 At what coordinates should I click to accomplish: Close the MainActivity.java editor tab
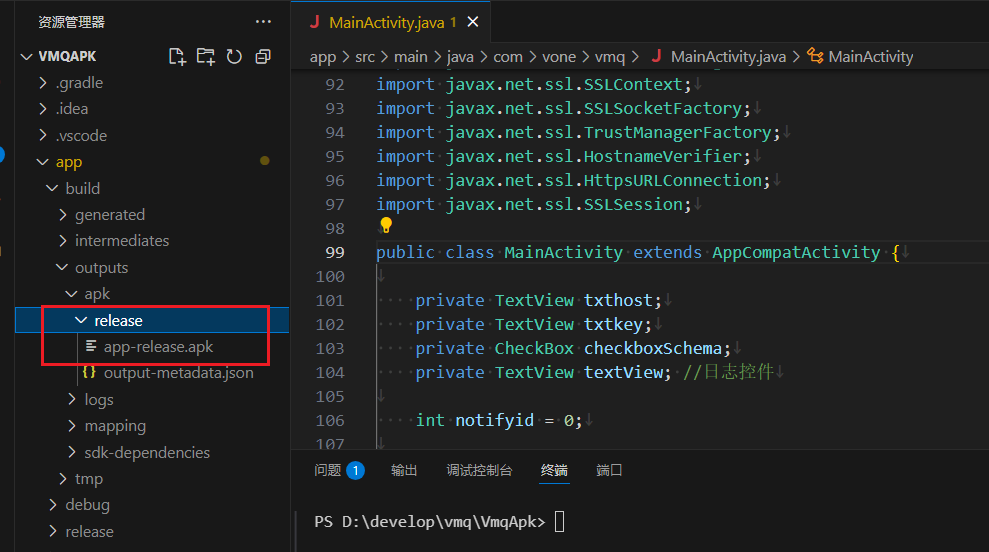(x=473, y=22)
